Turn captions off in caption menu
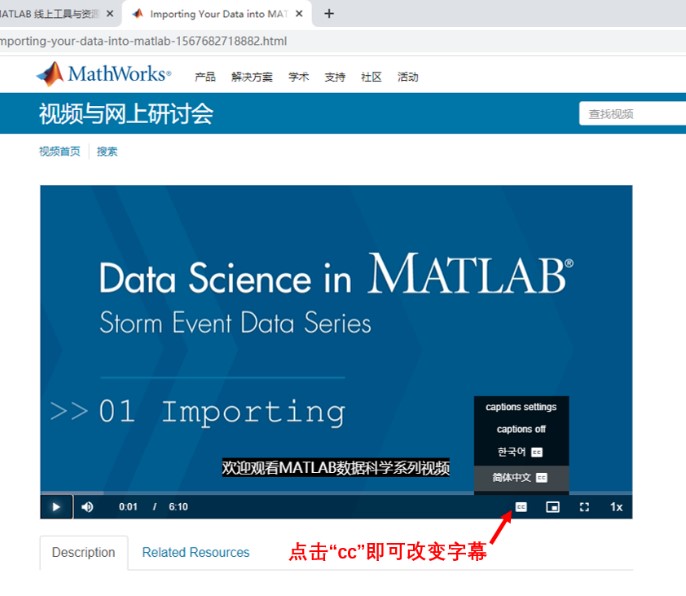 [x=521, y=429]
